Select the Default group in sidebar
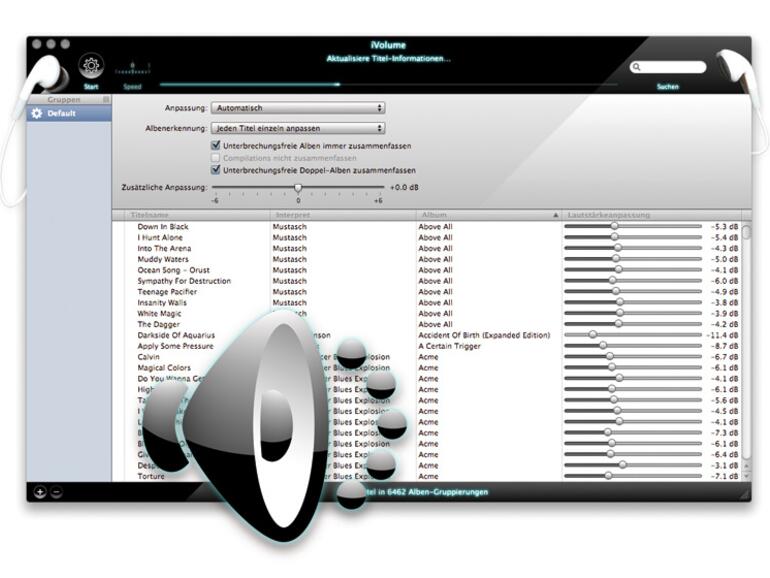770x578 pixels. (x=69, y=113)
